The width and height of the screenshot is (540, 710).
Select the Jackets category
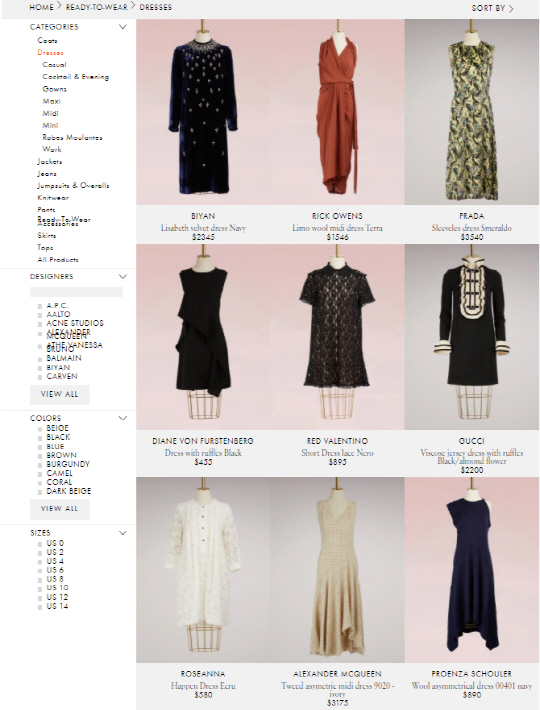point(50,161)
